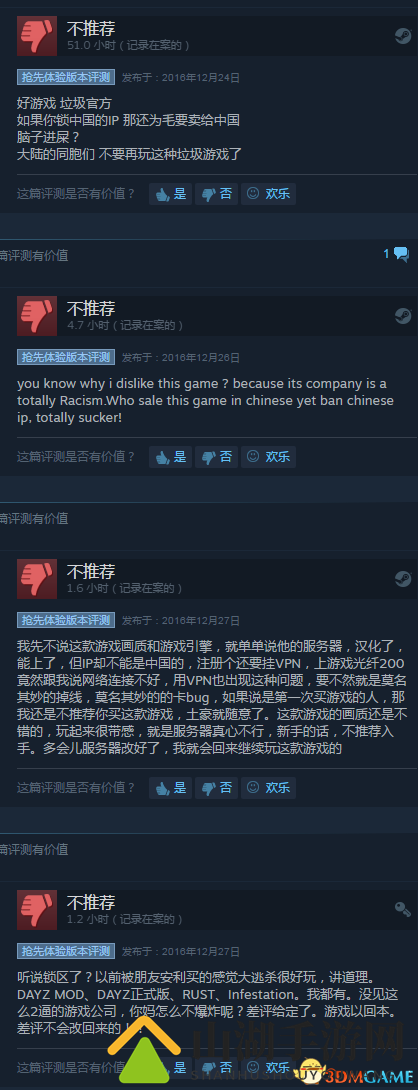Mark the first review as 欢乐 (funny)
Screen dimensions: 418x1090
coord(268,194)
